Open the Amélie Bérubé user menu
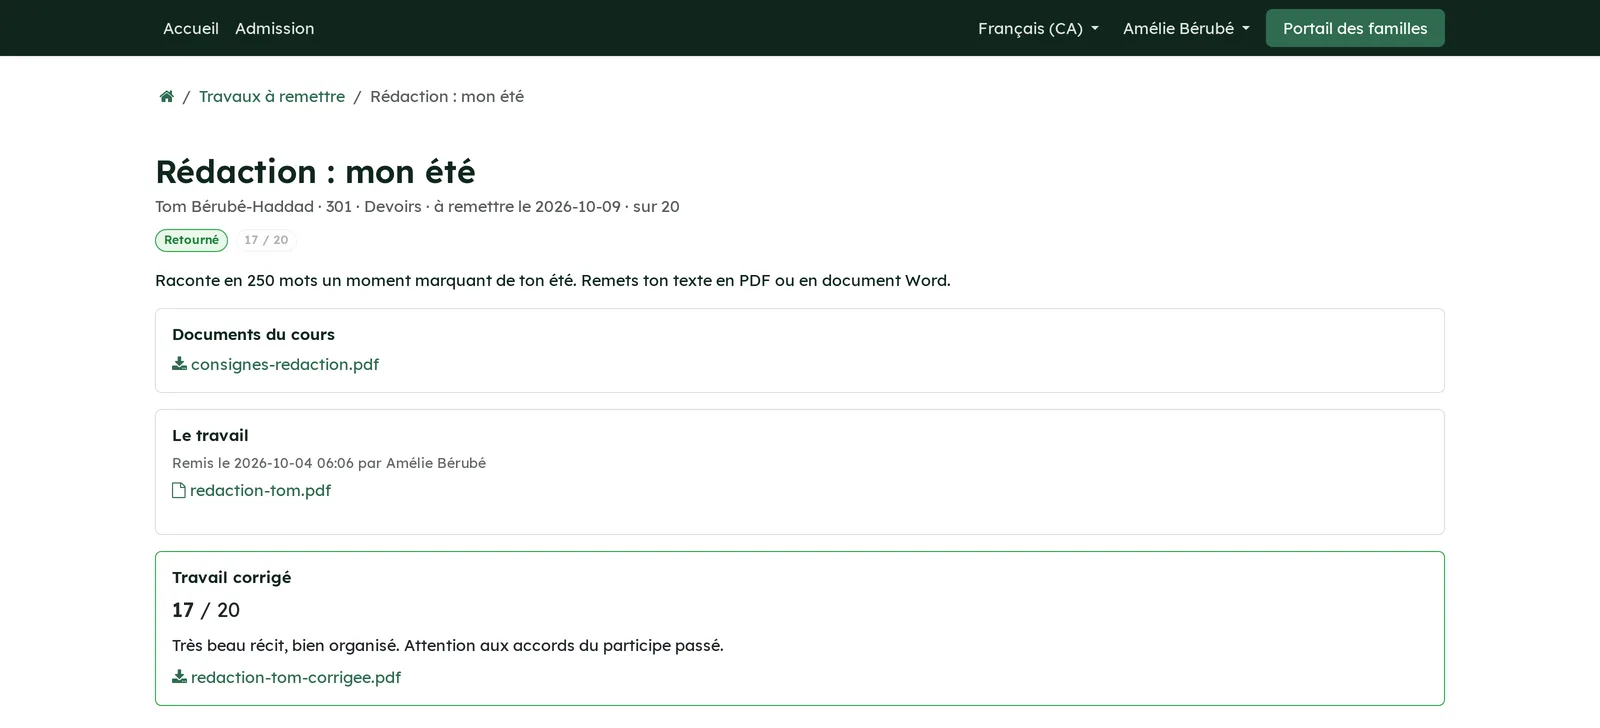This screenshot has width=1600, height=728. [1186, 28]
